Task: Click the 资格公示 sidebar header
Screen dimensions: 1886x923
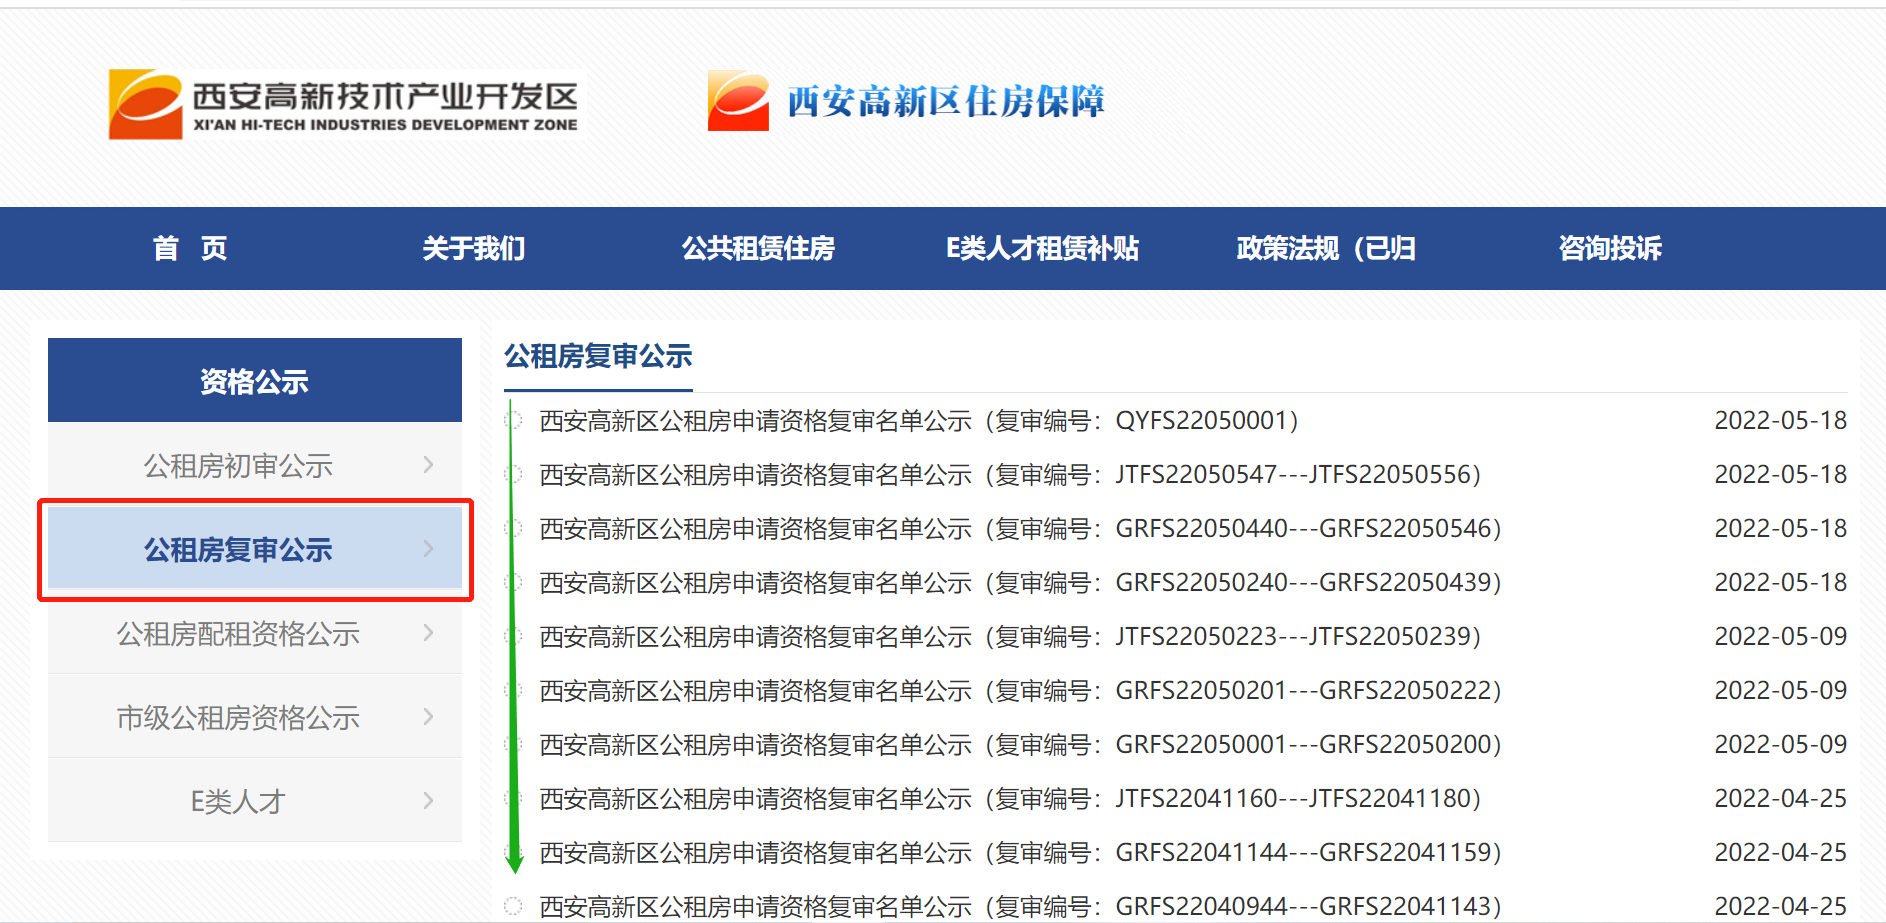Action: [254, 381]
